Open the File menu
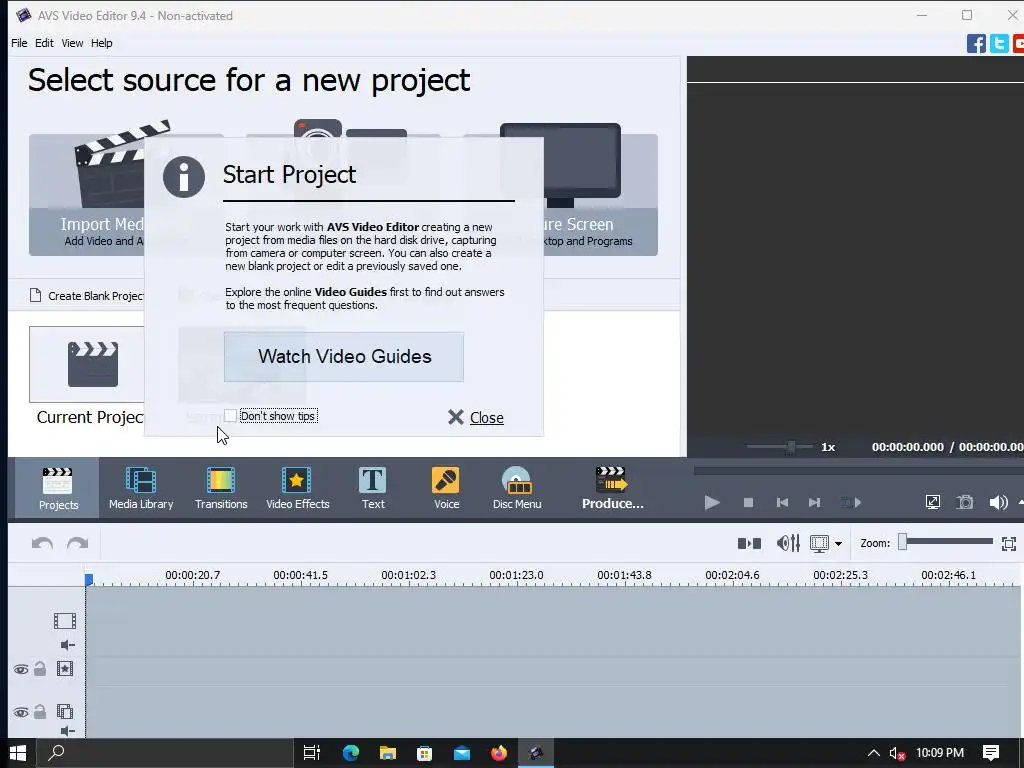Image resolution: width=1024 pixels, height=768 pixels. tap(19, 43)
